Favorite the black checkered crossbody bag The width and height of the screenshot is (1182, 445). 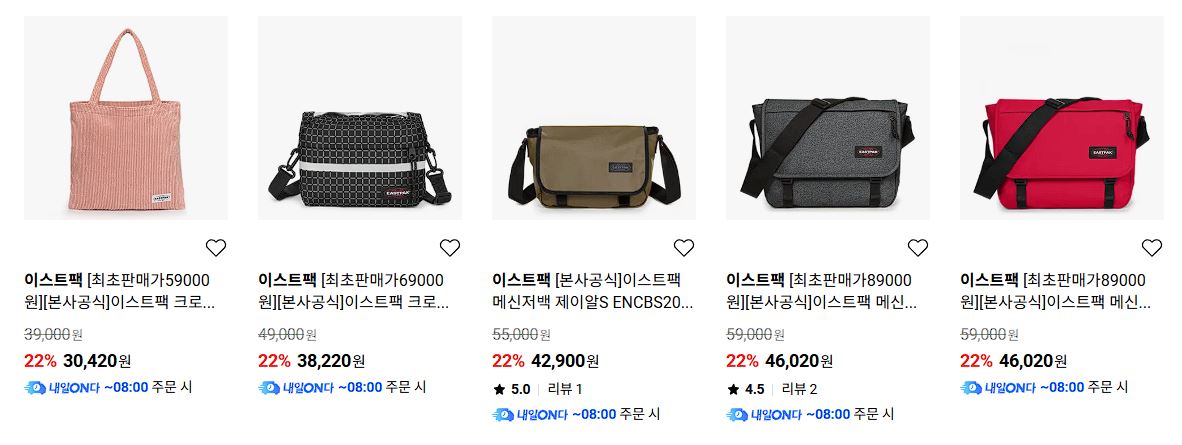[449, 247]
